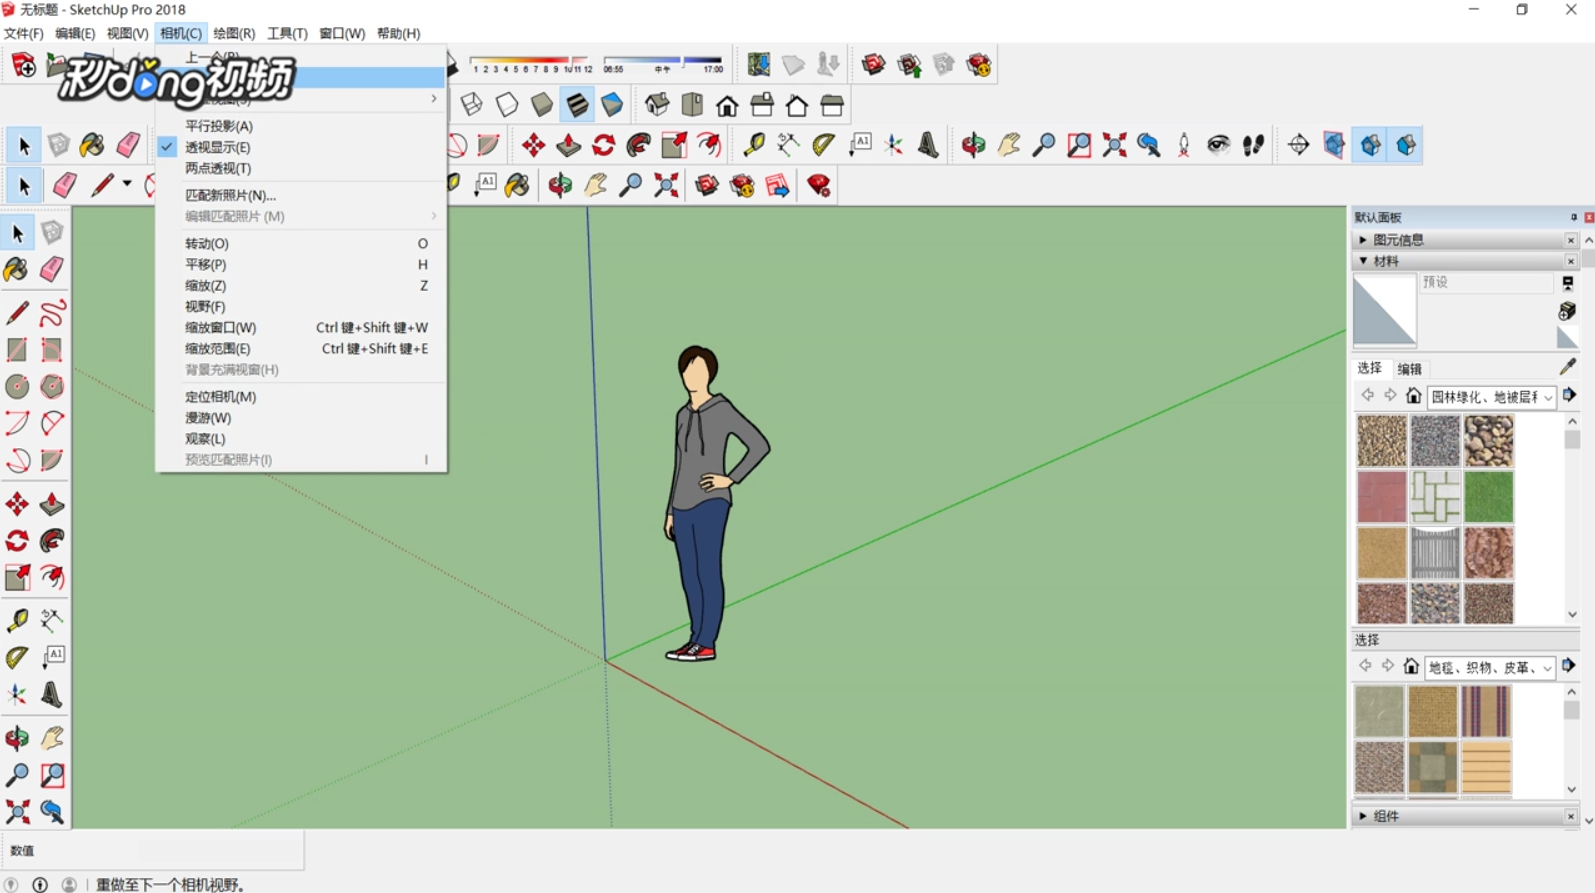Viewport: 1595px width, 893px height.
Task: Pick the green grass material swatch
Action: (1488, 496)
